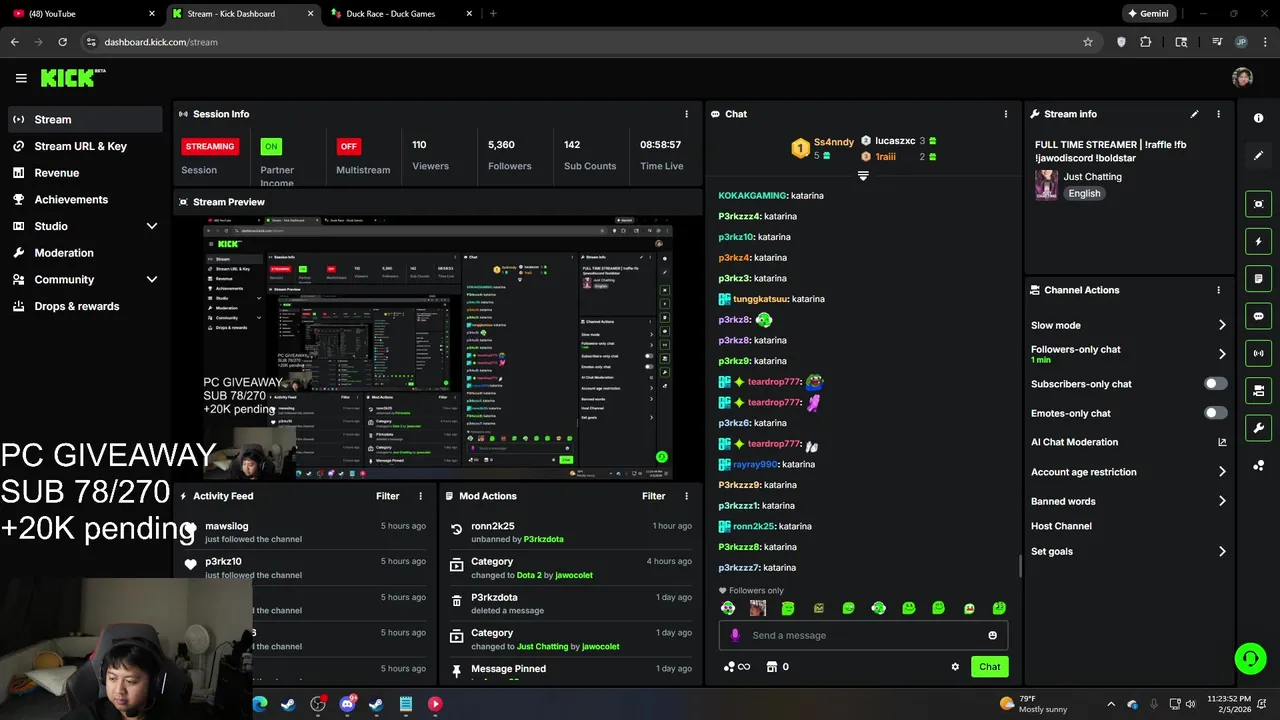
Task: Open Followers-only chat options chevron
Action: [x=1222, y=354]
